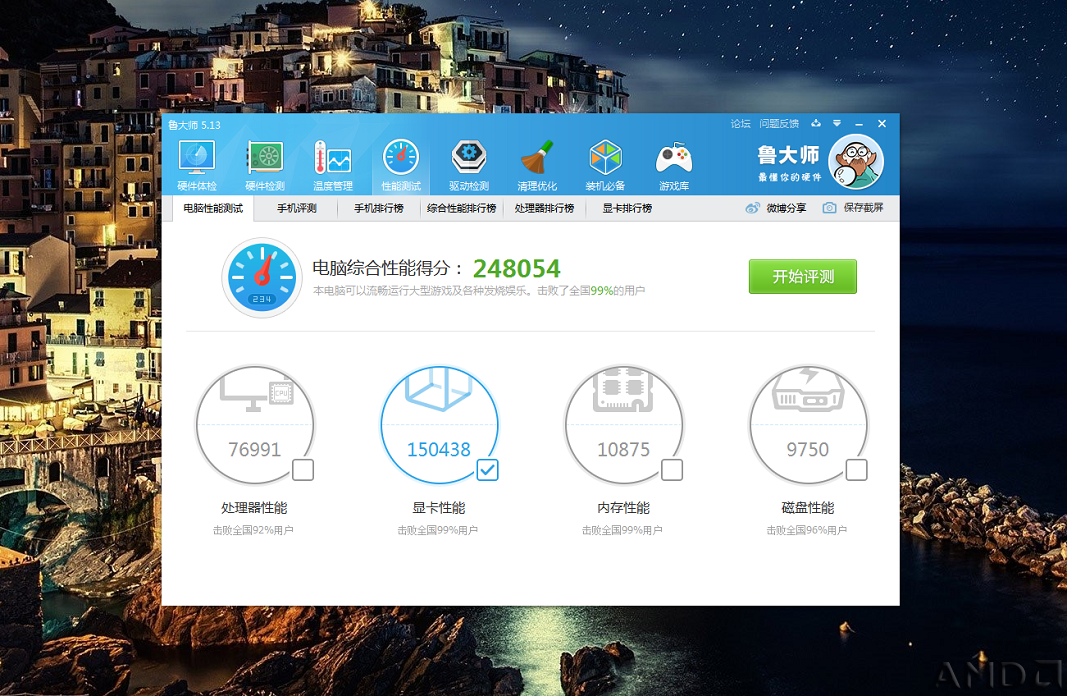The image size is (1067, 696).
Task: Enable the 内存性能 checkbox
Action: pos(672,470)
